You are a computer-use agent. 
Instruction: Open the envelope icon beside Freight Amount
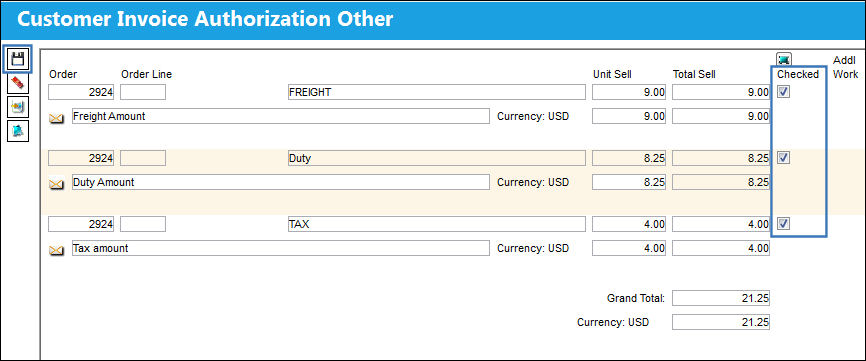pos(56,118)
